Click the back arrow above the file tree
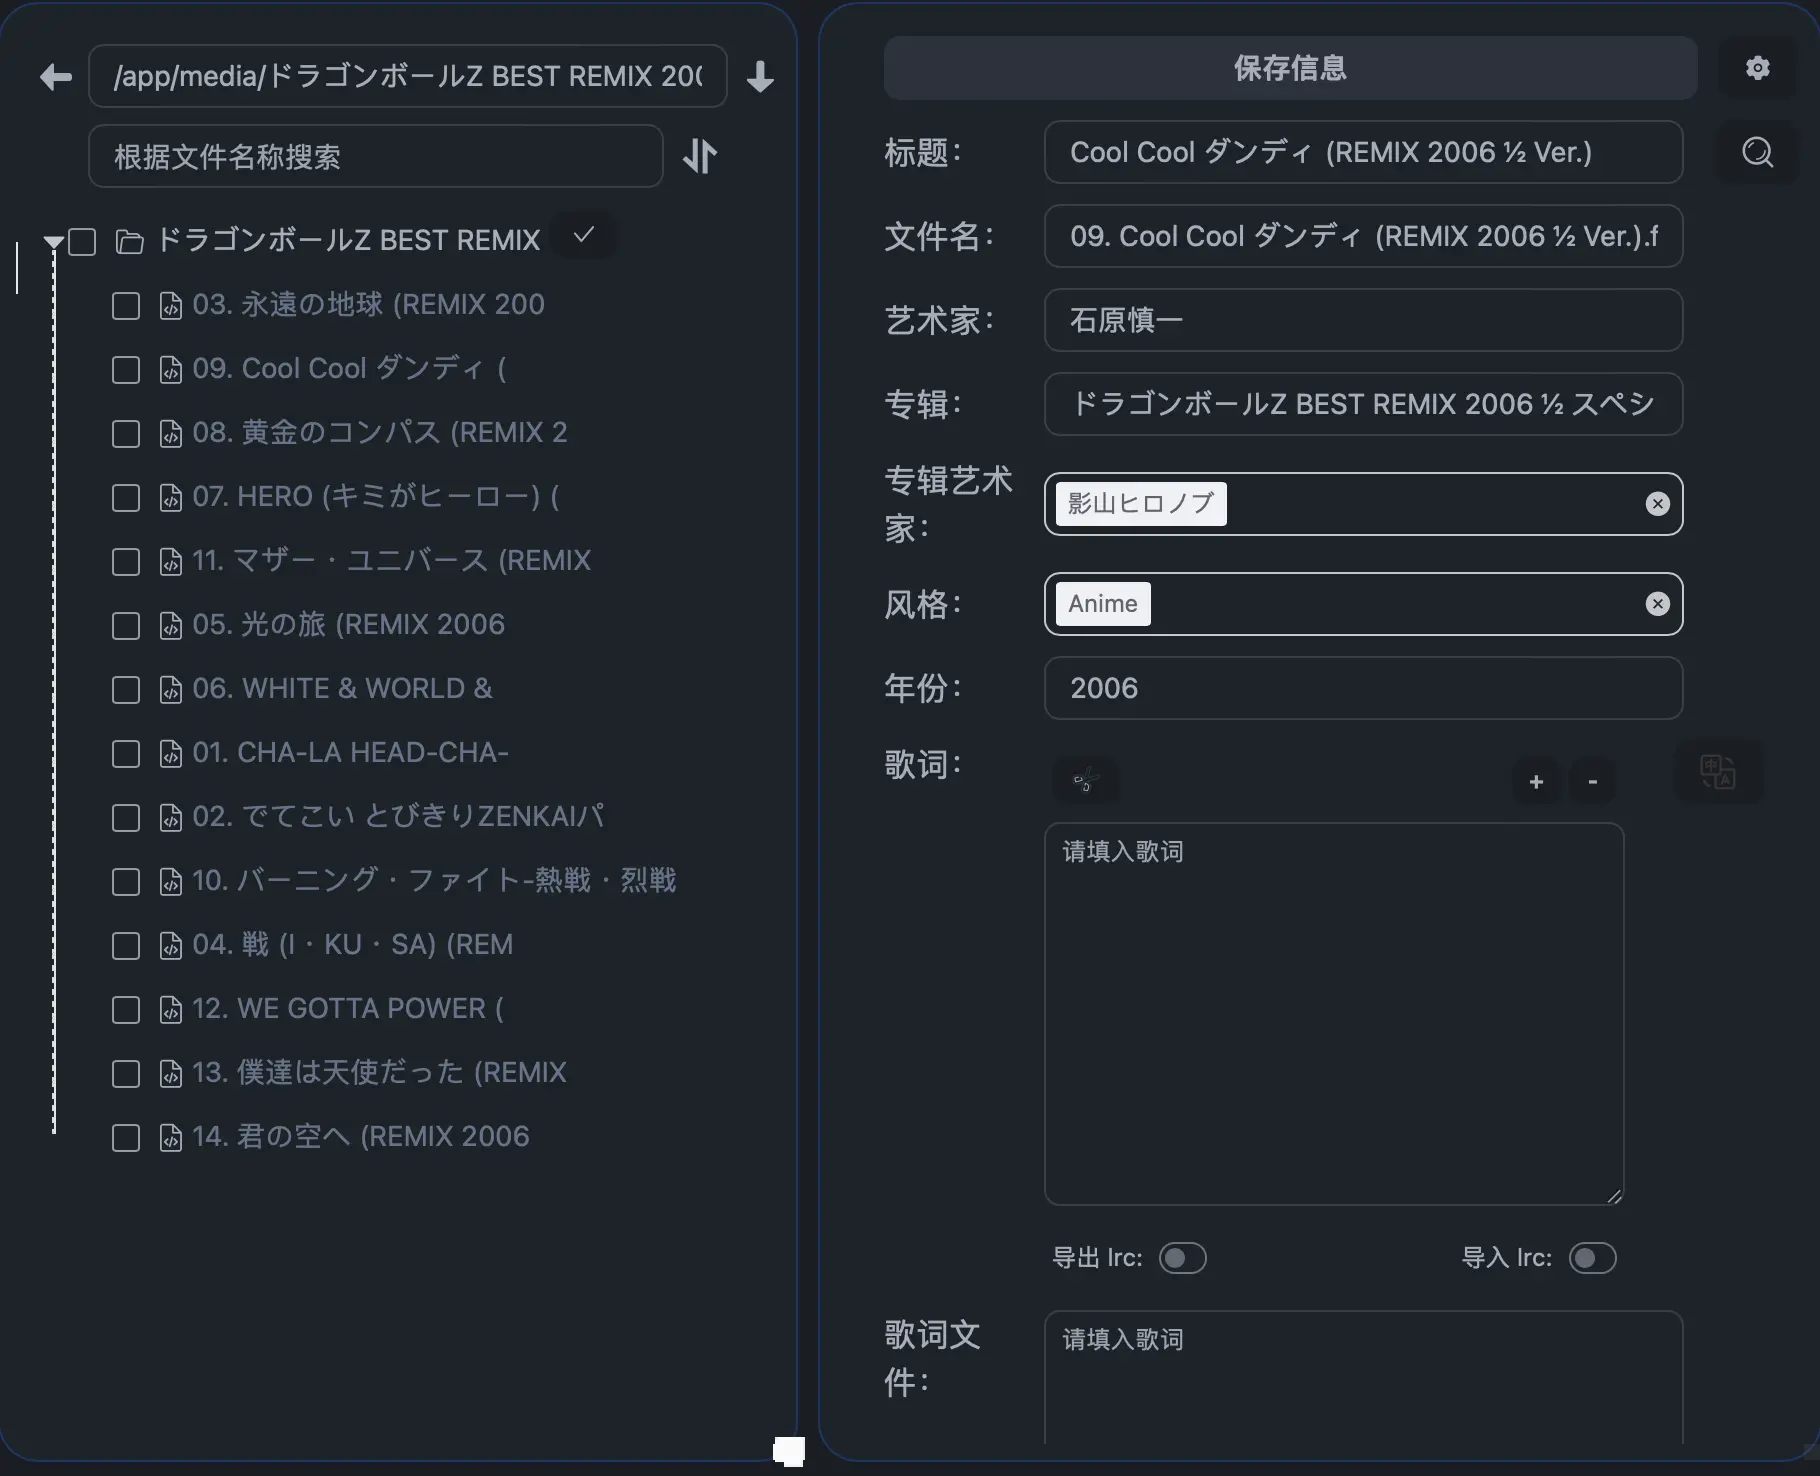The image size is (1820, 1476). tap(55, 76)
